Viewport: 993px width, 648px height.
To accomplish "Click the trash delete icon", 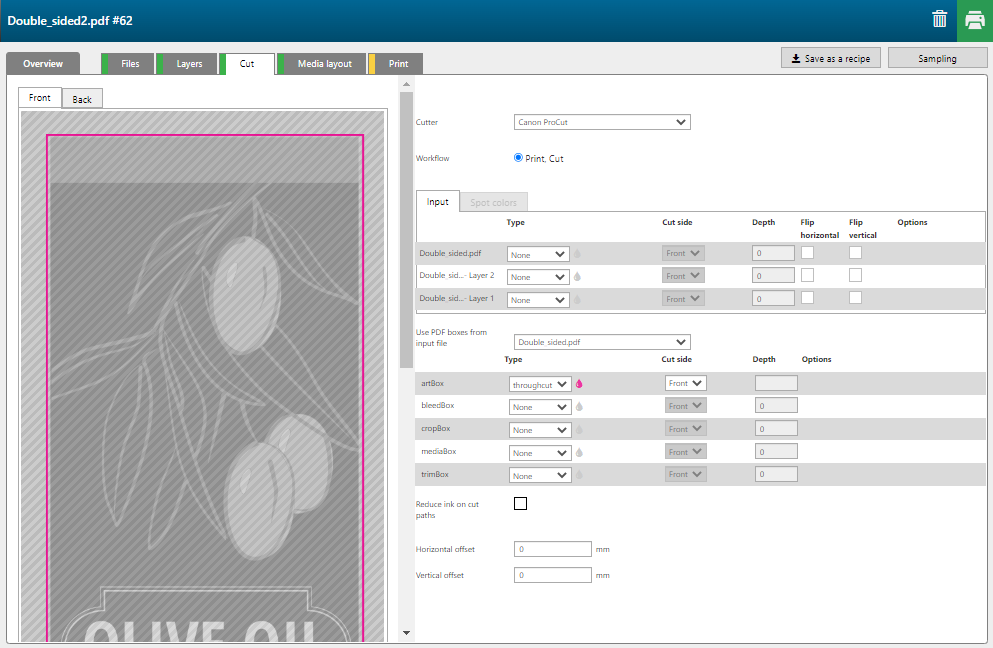I will (x=939, y=19).
